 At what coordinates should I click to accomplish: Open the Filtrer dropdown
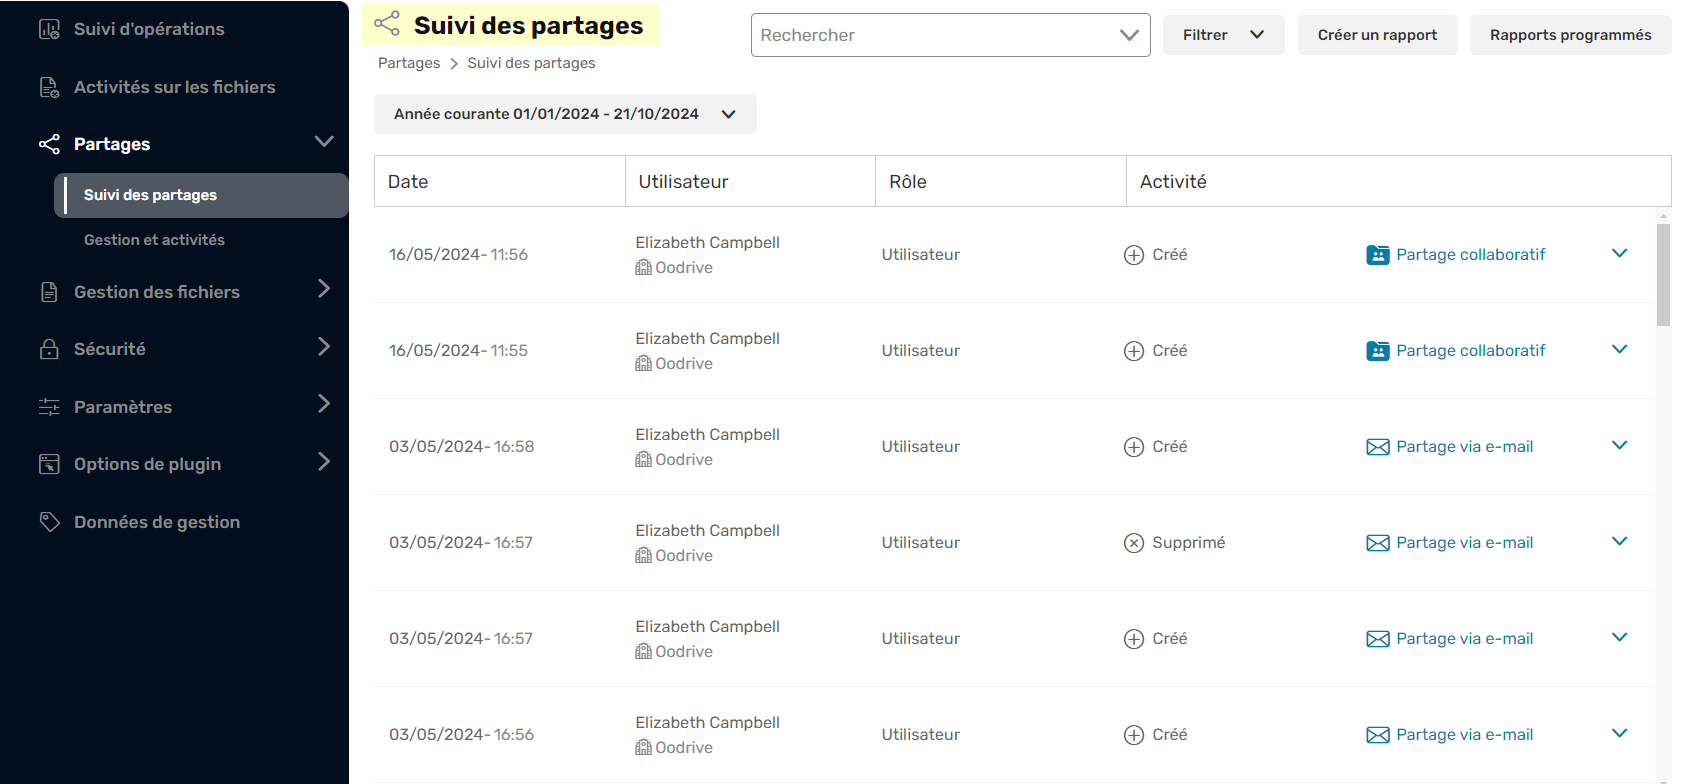pos(1223,35)
